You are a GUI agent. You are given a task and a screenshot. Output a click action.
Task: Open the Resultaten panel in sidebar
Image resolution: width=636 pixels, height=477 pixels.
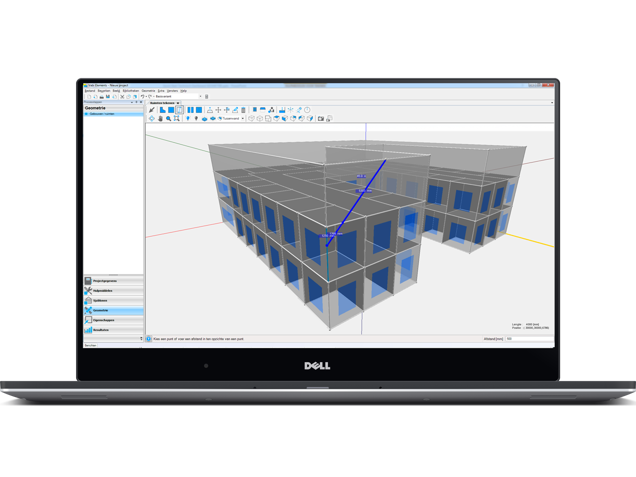(102, 329)
